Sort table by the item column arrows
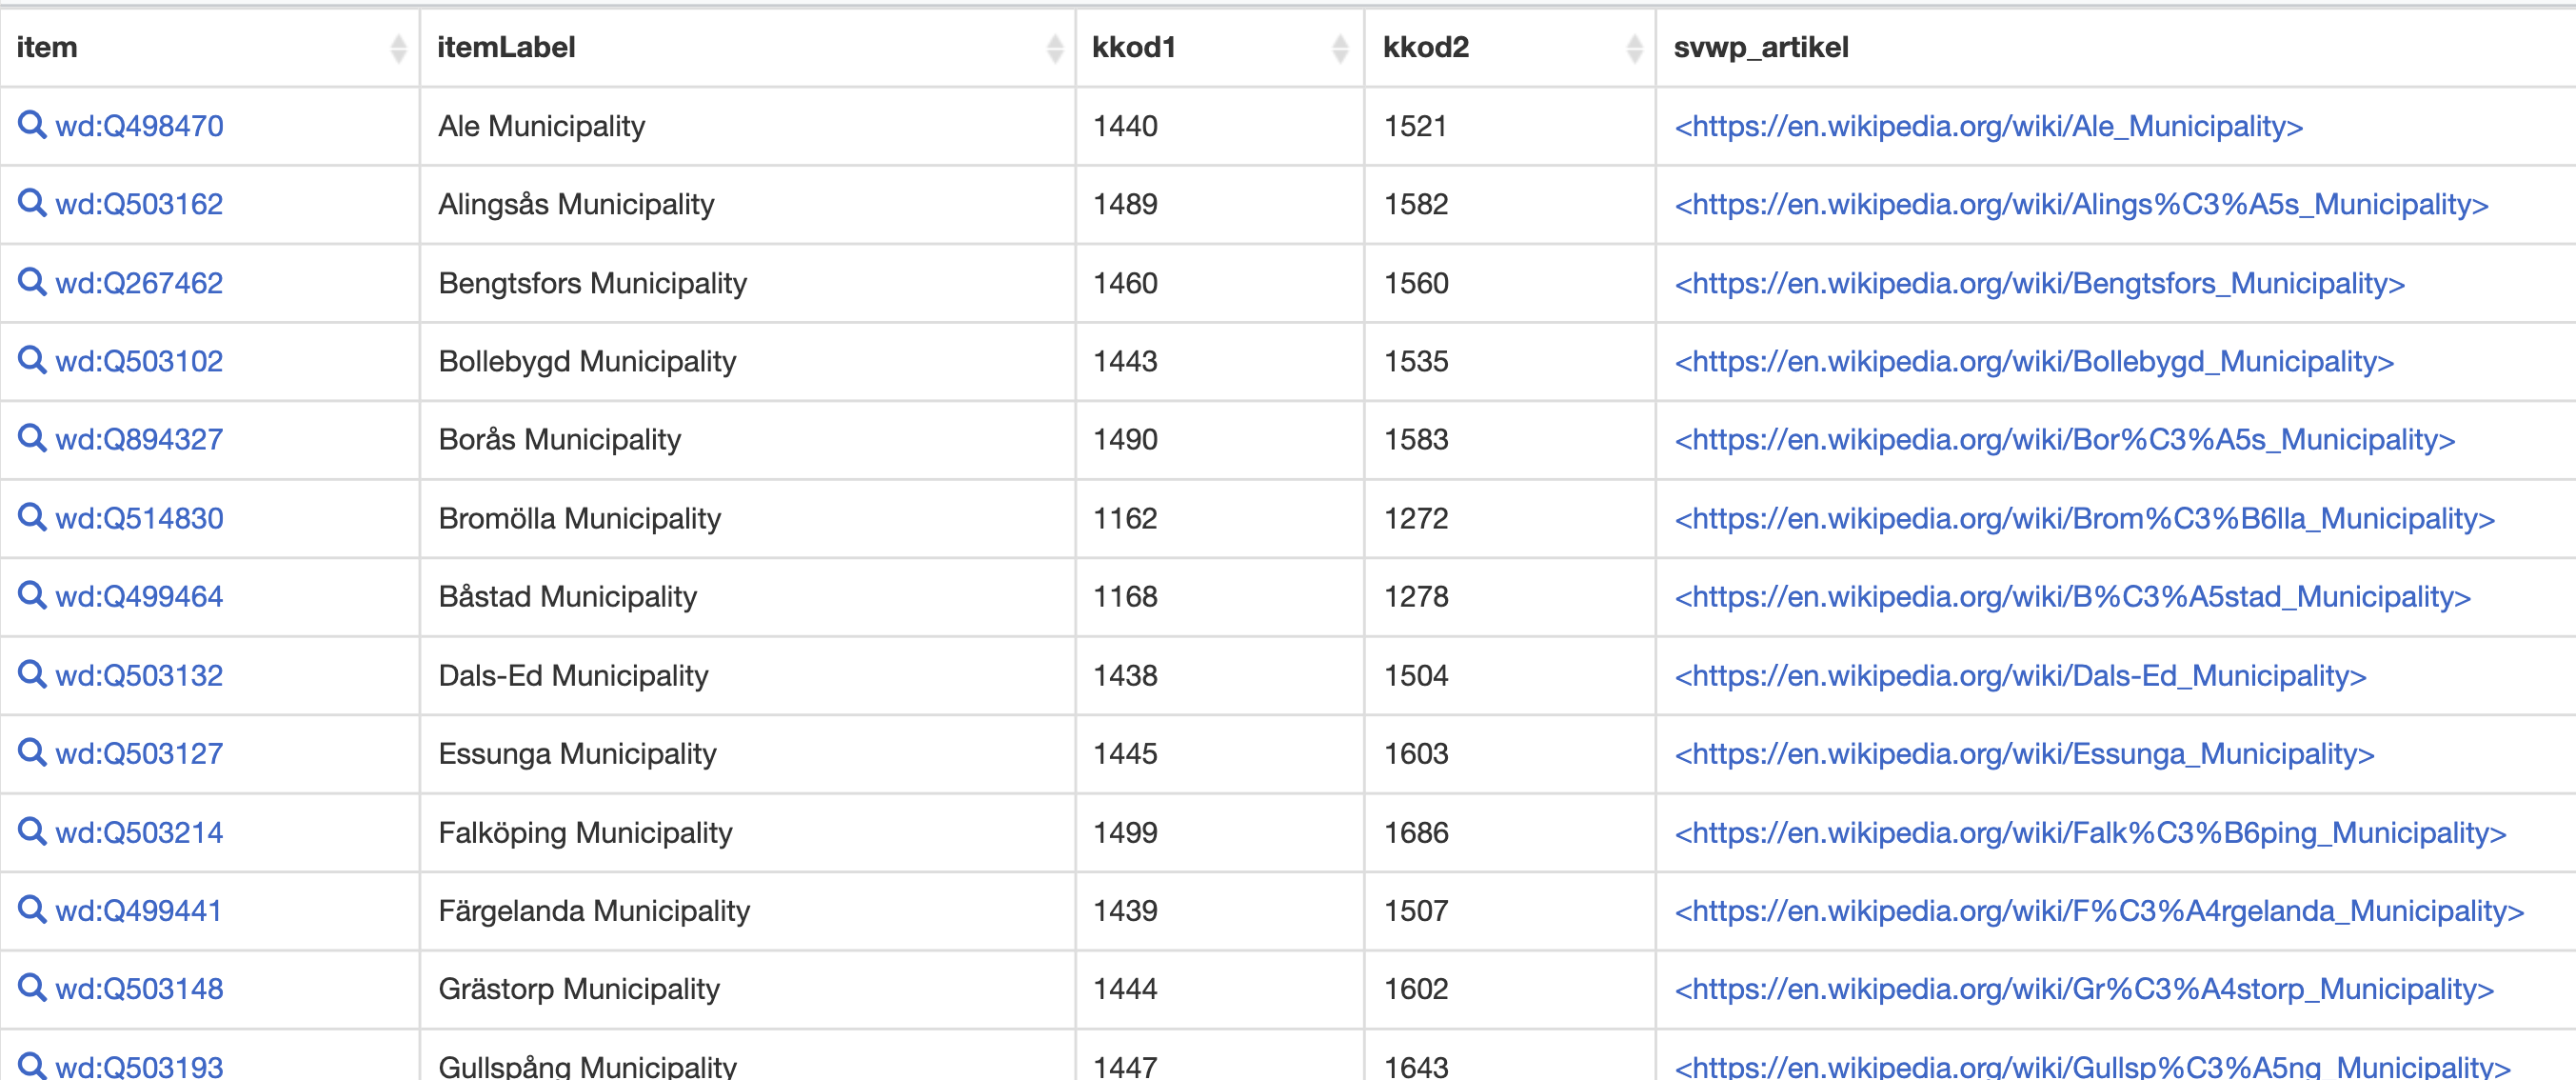2576x1080 pixels. pyautogui.click(x=398, y=48)
